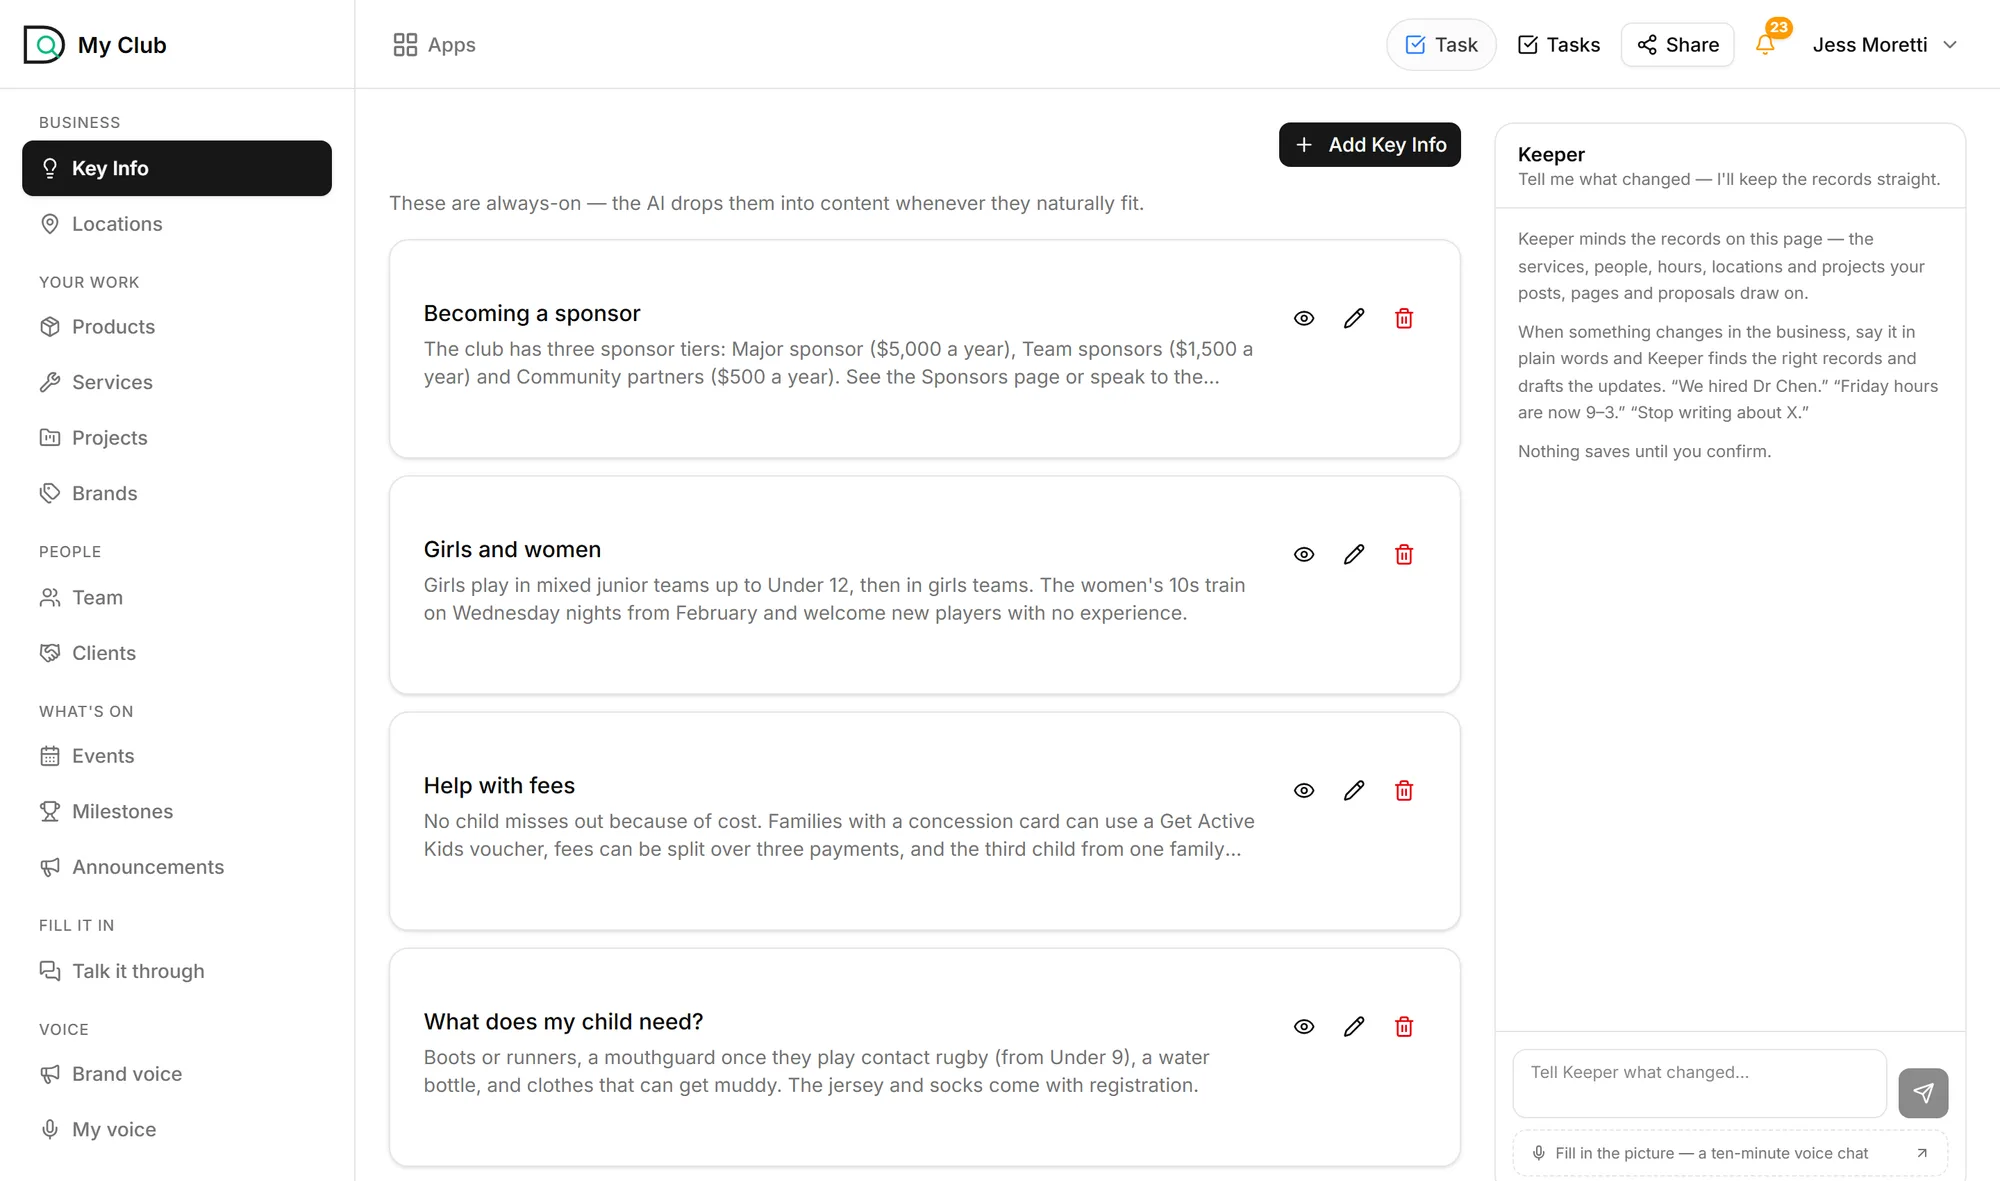This screenshot has height=1181, width=2000.
Task: Open the Services section
Action: pos(177,382)
